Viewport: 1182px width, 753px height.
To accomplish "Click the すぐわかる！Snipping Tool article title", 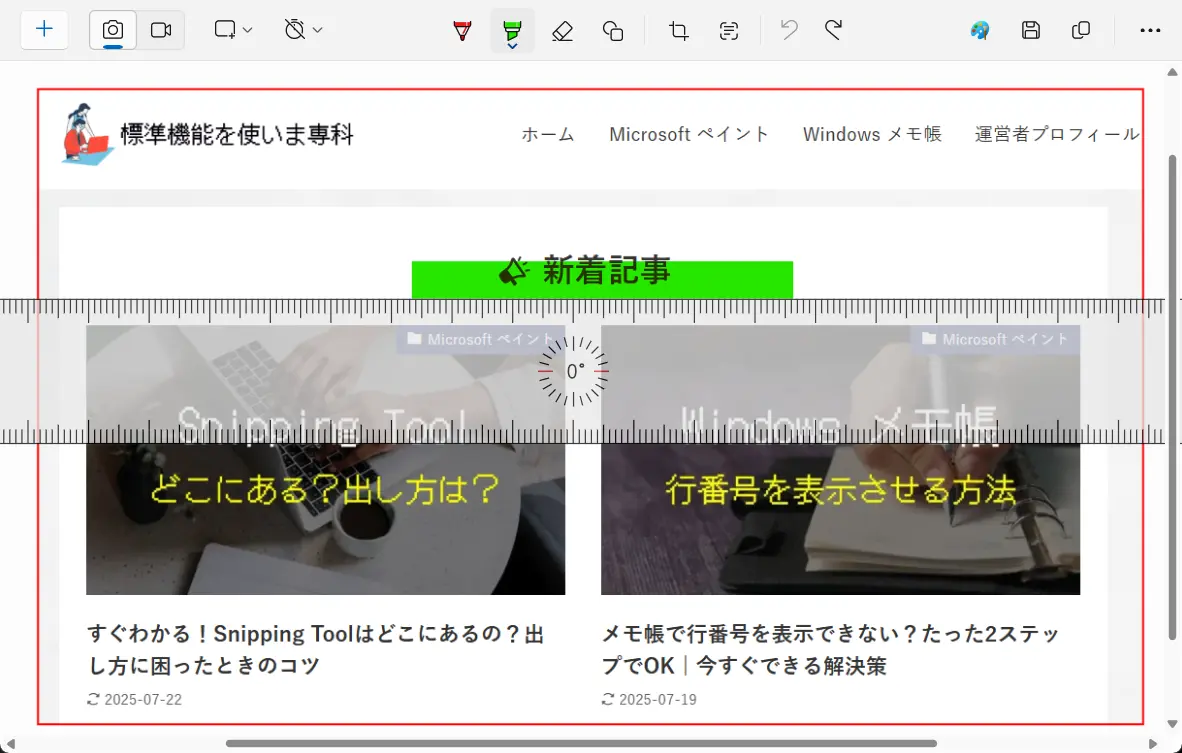I will 316,650.
